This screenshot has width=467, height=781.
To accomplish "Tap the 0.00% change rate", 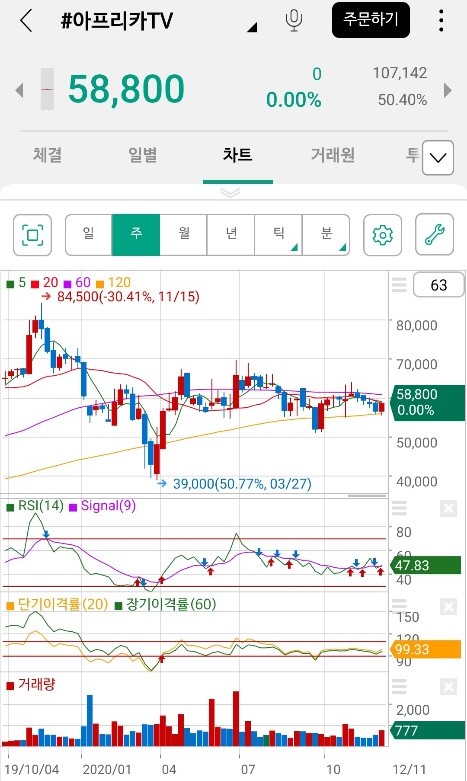I will (x=294, y=100).
